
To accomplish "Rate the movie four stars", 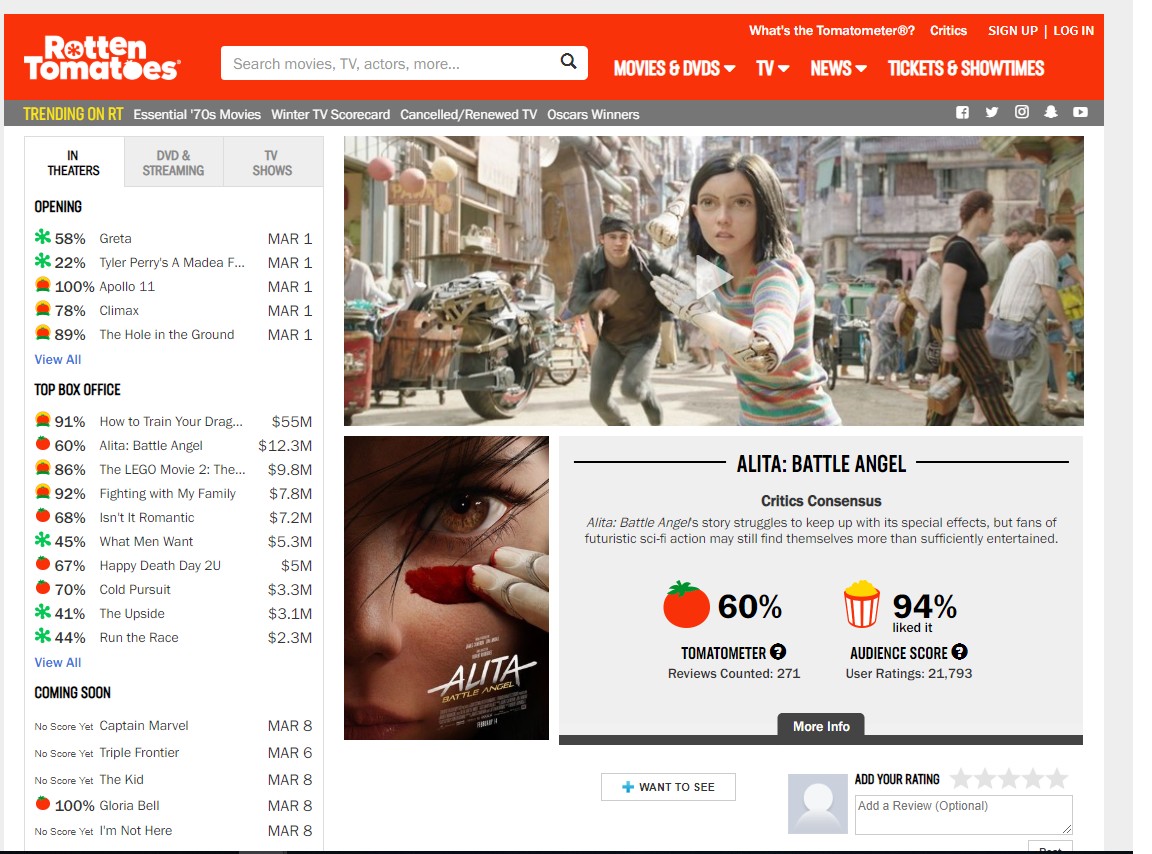I will pos(1033,778).
